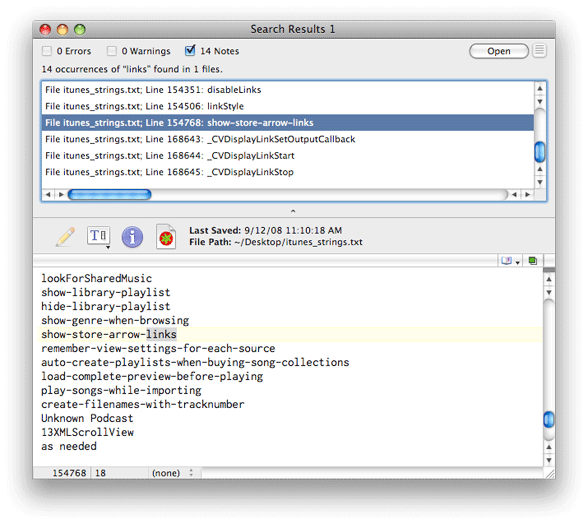Select result Line 168644: _CVDisplayLinkStart
The image size is (588, 524).
click(287, 156)
